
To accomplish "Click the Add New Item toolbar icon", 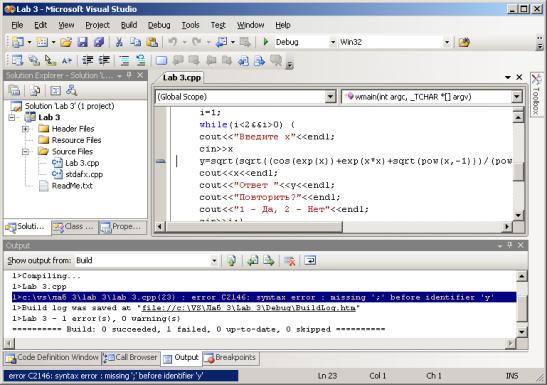I will 42,42.
